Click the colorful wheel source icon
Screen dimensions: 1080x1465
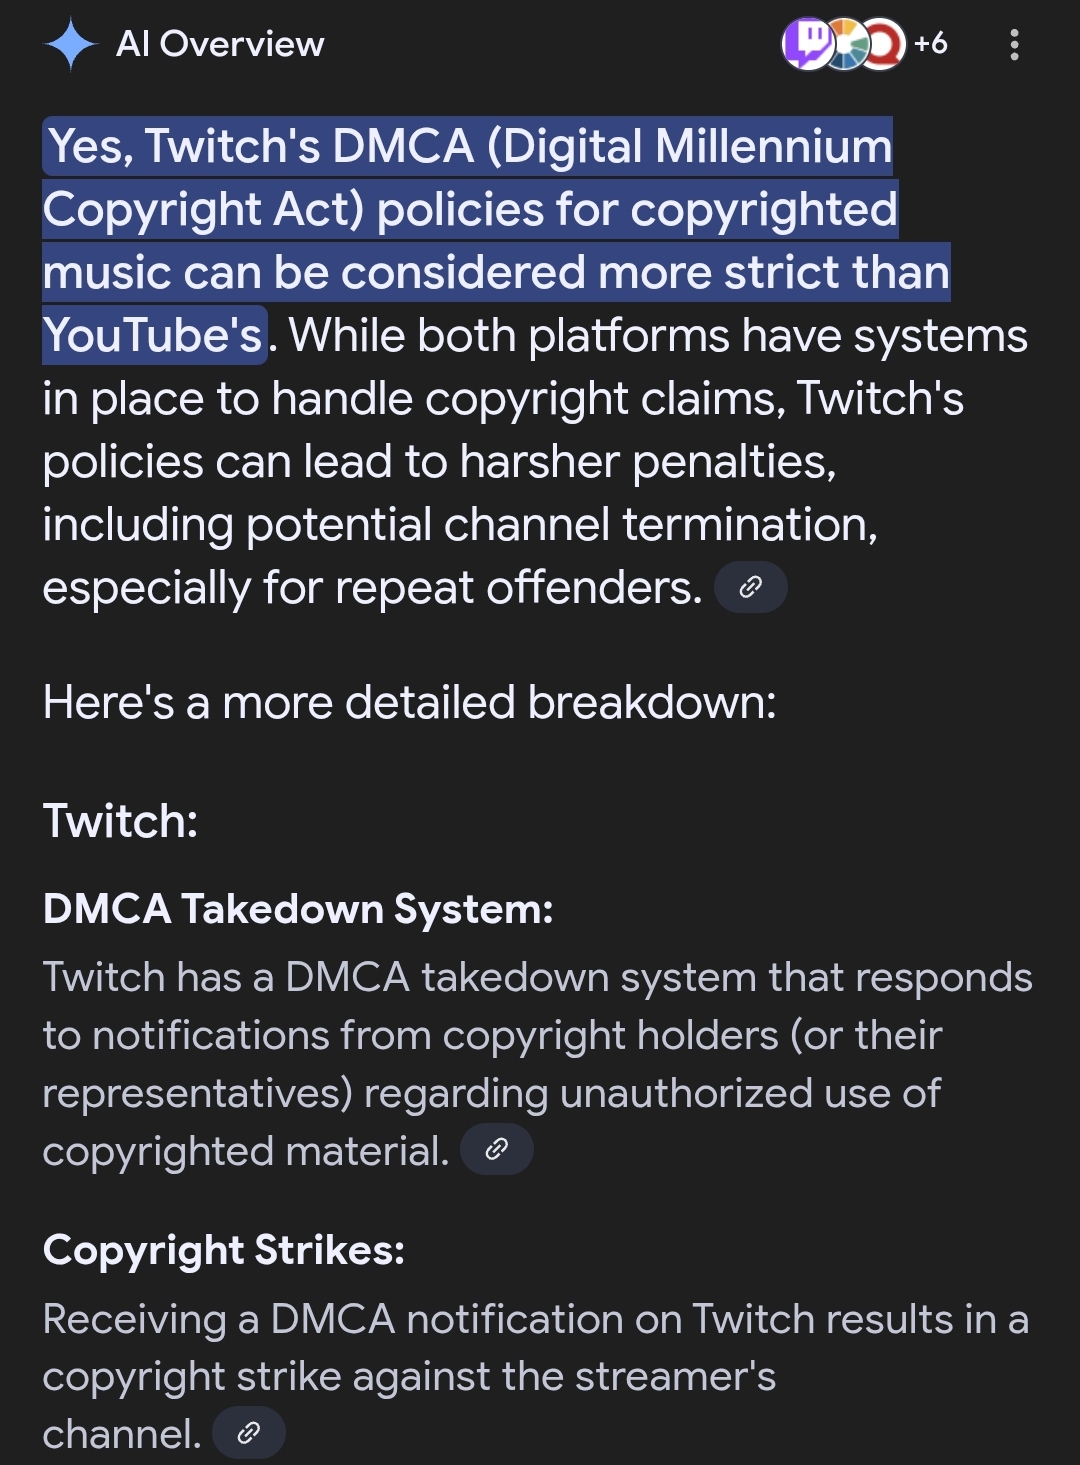[846, 44]
